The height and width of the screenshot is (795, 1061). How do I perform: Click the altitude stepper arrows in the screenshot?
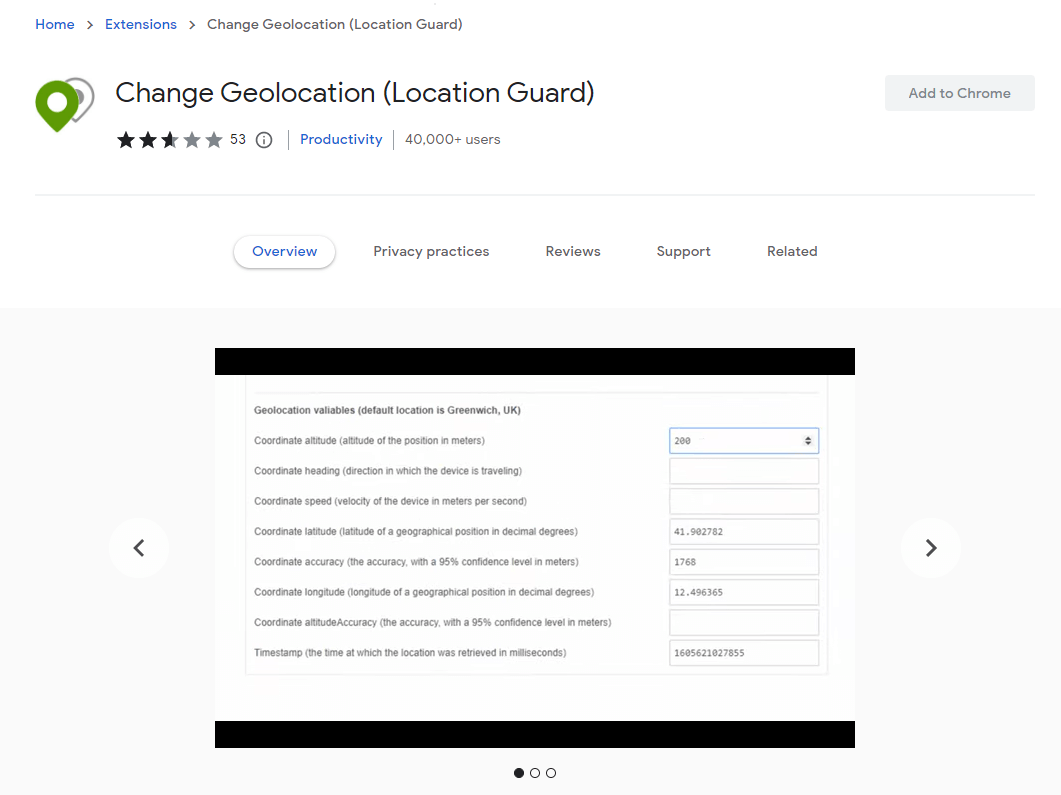[808, 441]
